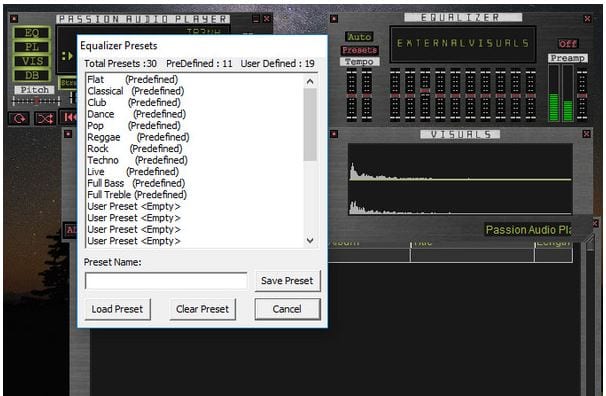
Task: Click the preset list down arrow
Action: 310,240
